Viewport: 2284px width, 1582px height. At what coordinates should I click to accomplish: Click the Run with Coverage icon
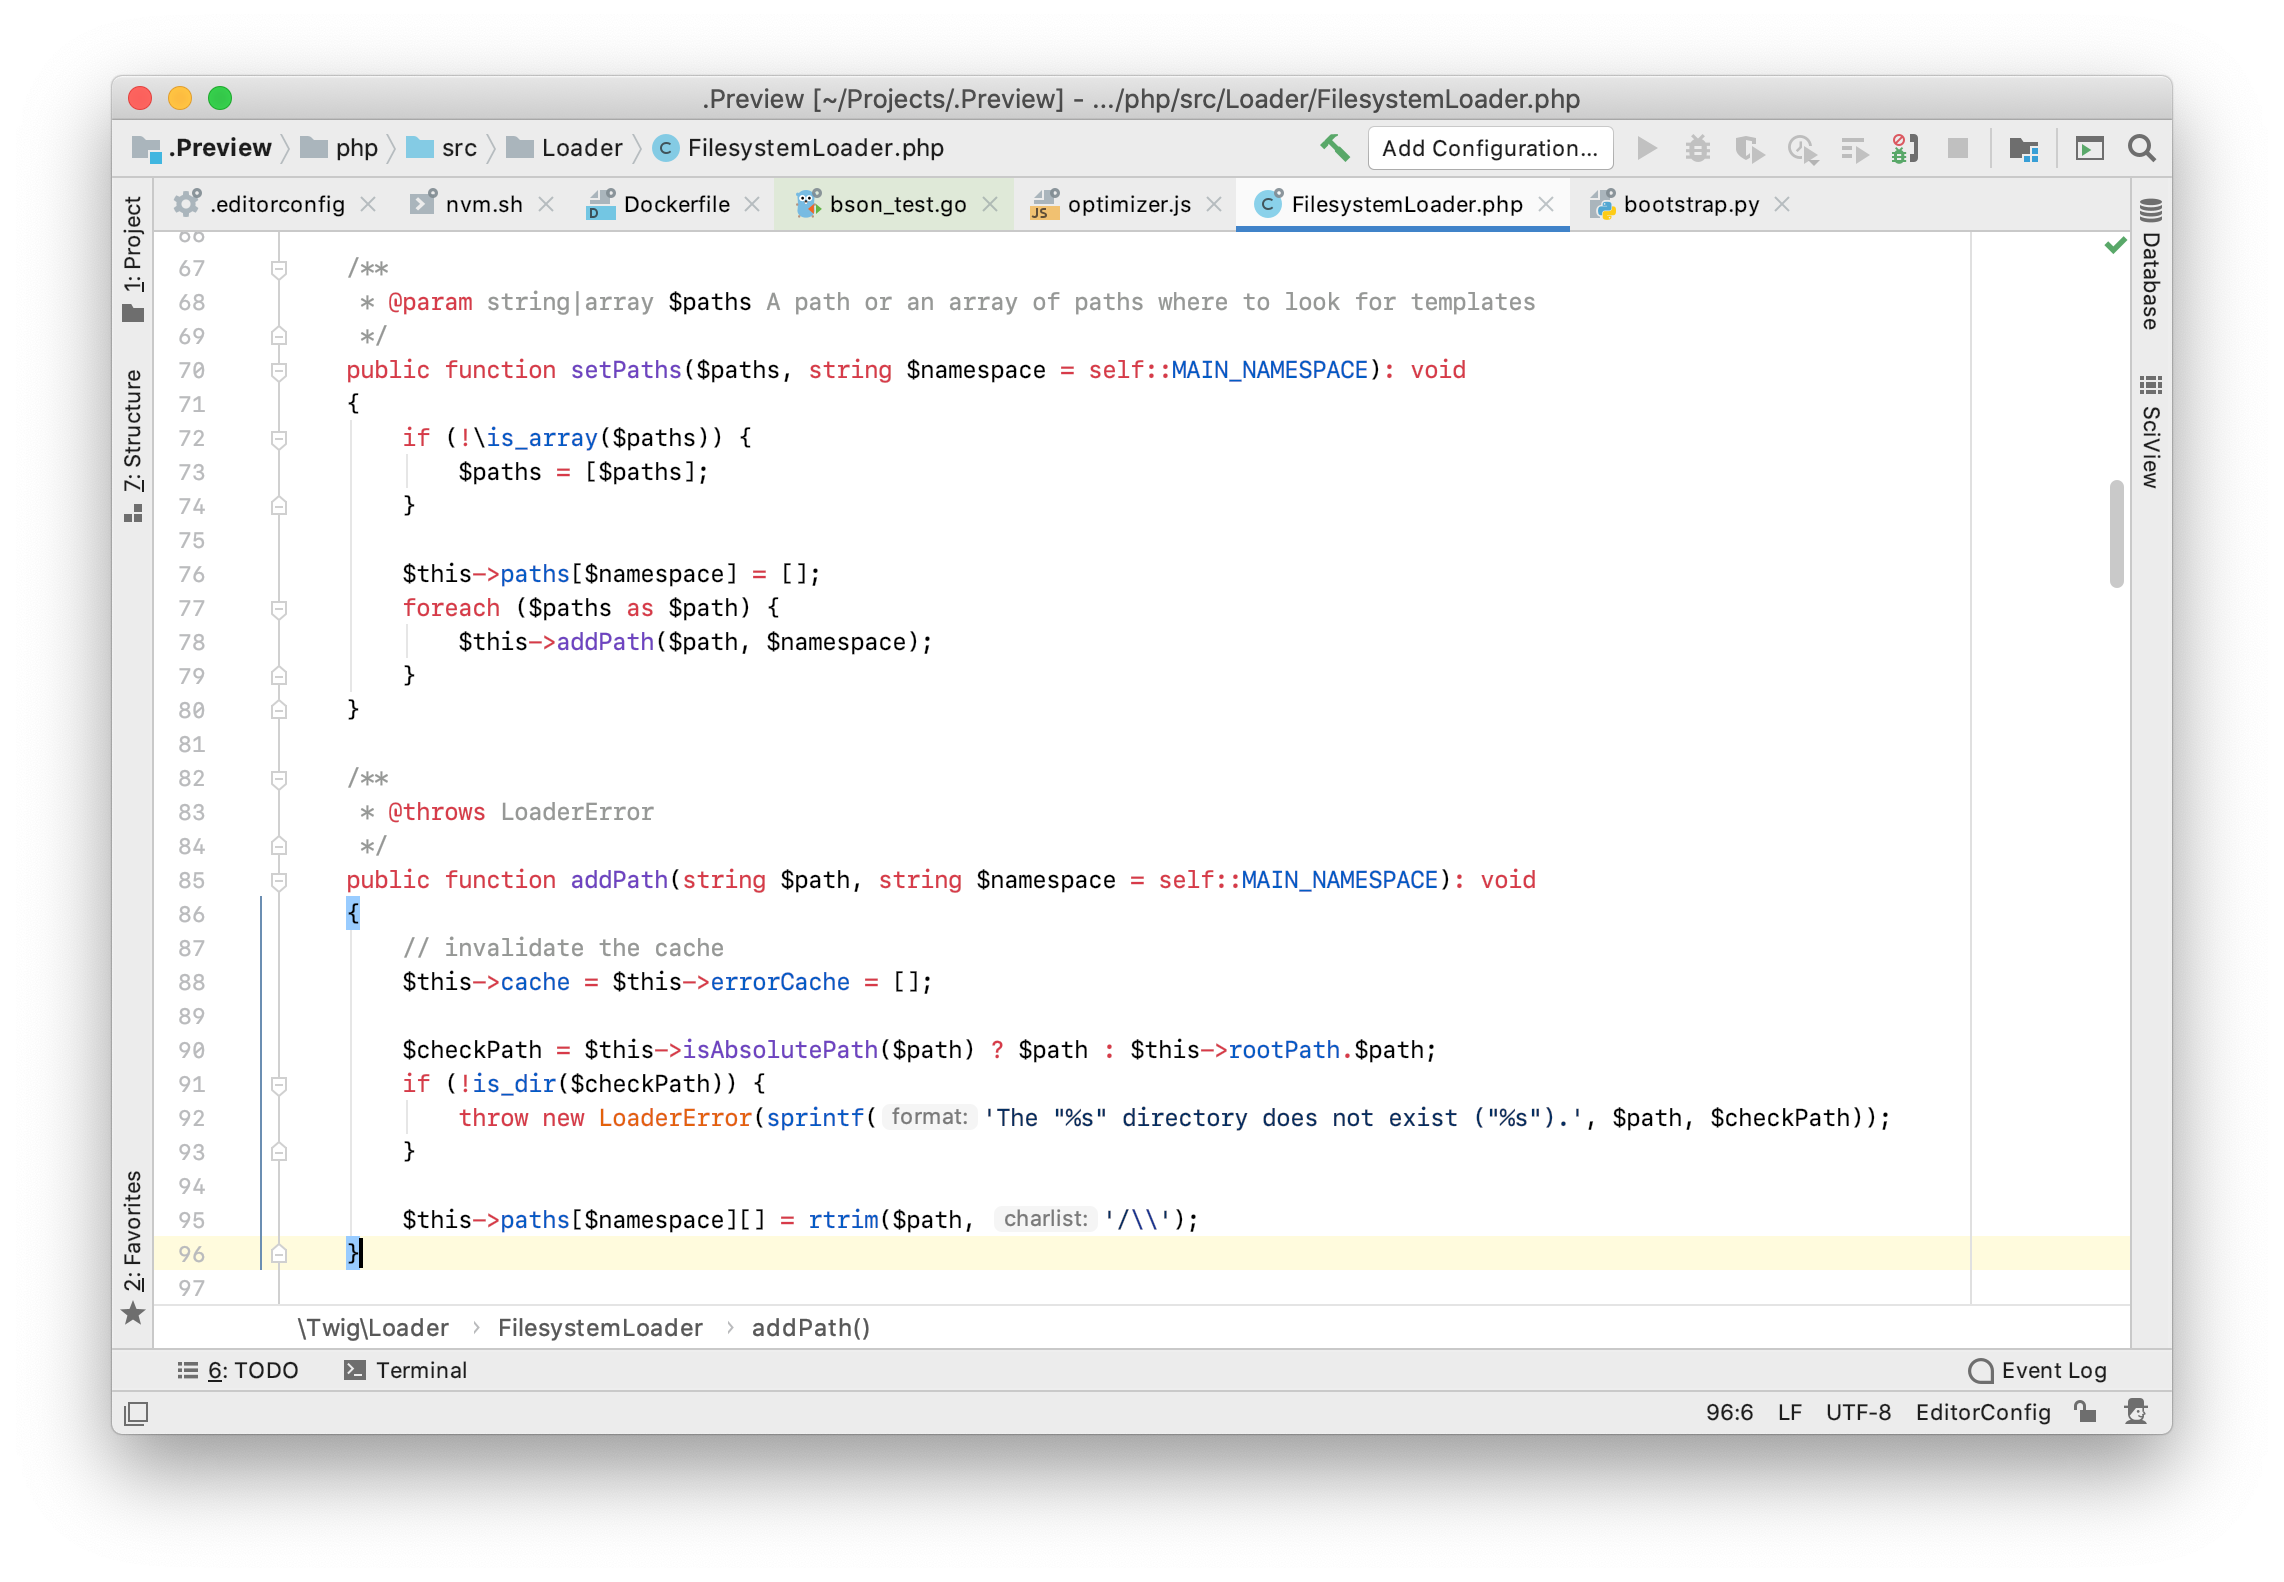click(1749, 149)
